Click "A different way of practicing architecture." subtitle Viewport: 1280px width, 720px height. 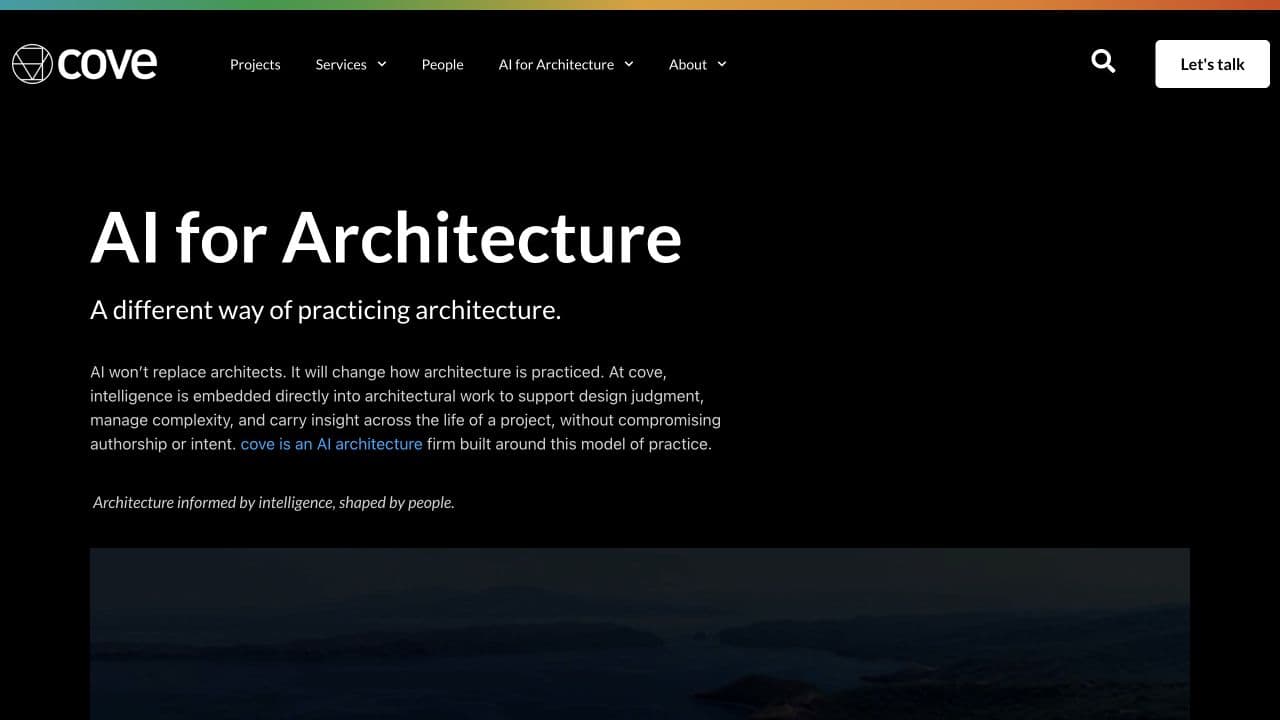coord(326,310)
